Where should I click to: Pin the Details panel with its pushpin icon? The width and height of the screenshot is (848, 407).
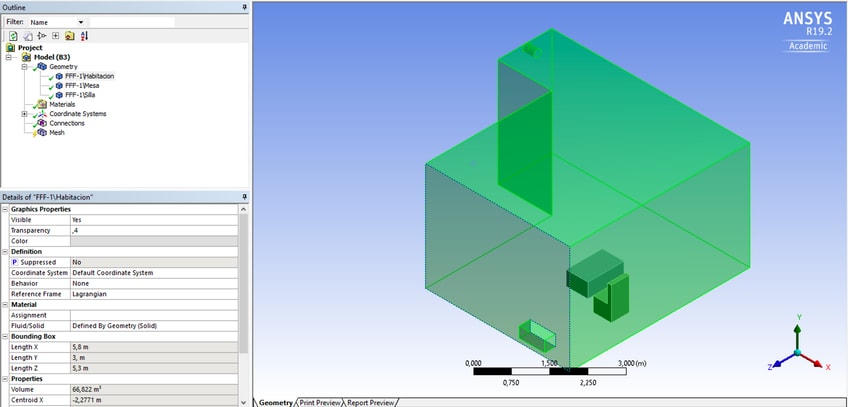(244, 197)
